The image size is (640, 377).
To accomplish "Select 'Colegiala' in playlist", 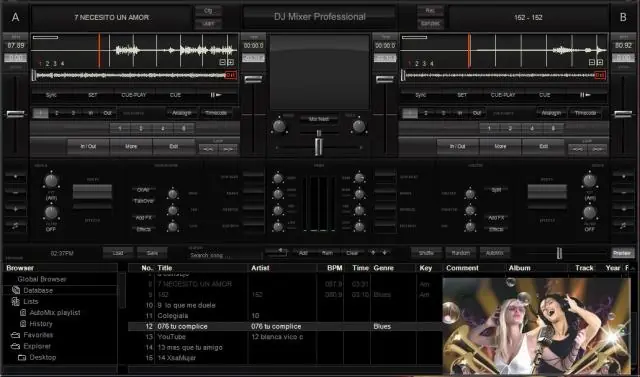I will point(173,316).
